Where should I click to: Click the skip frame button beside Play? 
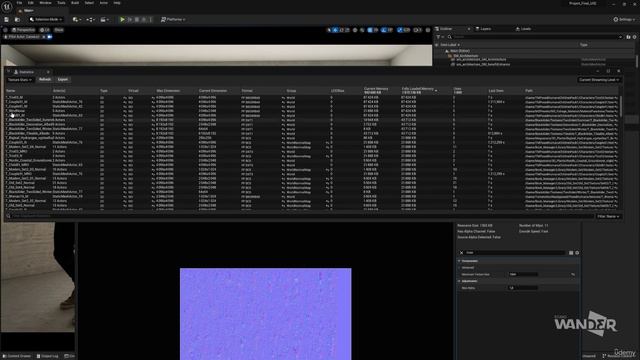(x=130, y=20)
